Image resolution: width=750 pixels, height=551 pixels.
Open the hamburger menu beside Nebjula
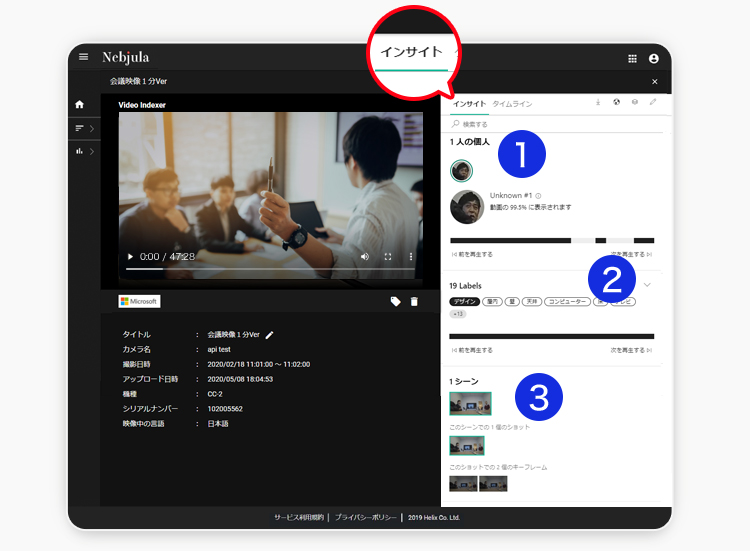click(83, 57)
